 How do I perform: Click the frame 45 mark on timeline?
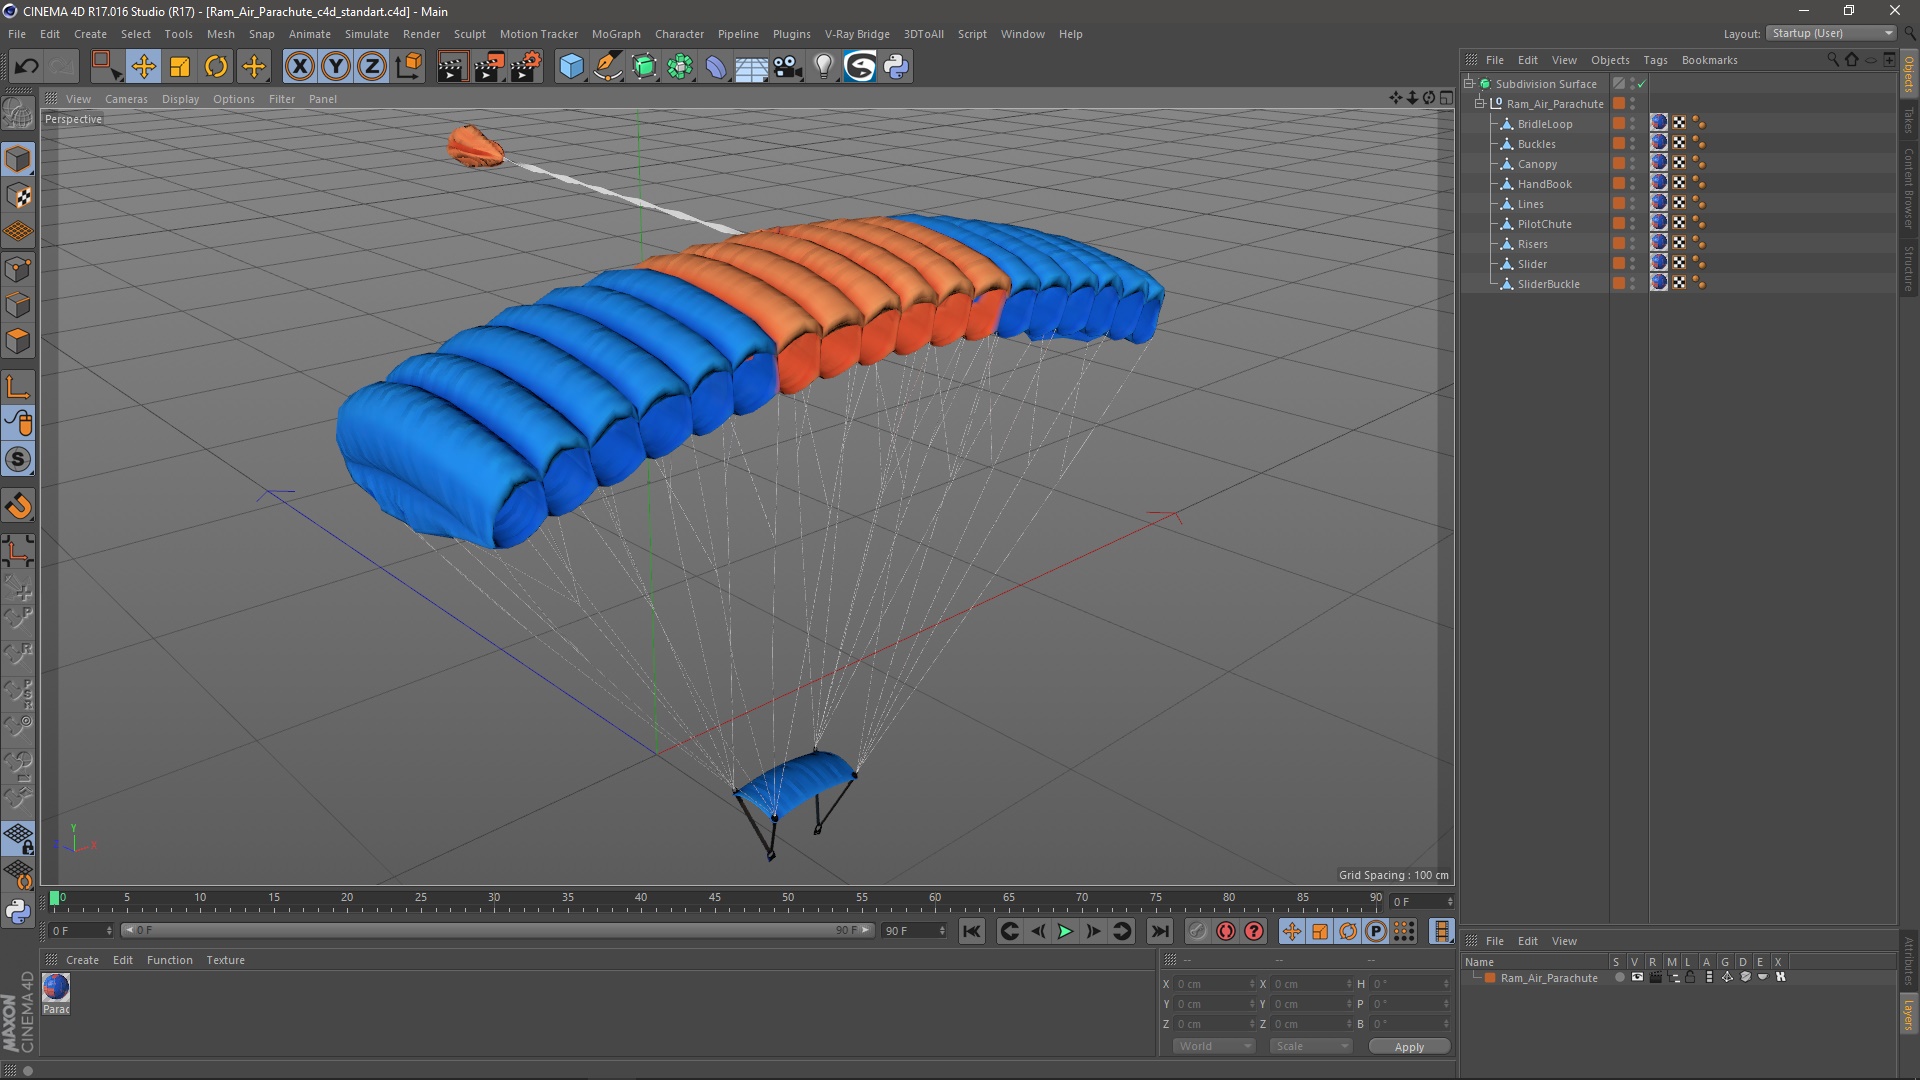click(714, 898)
